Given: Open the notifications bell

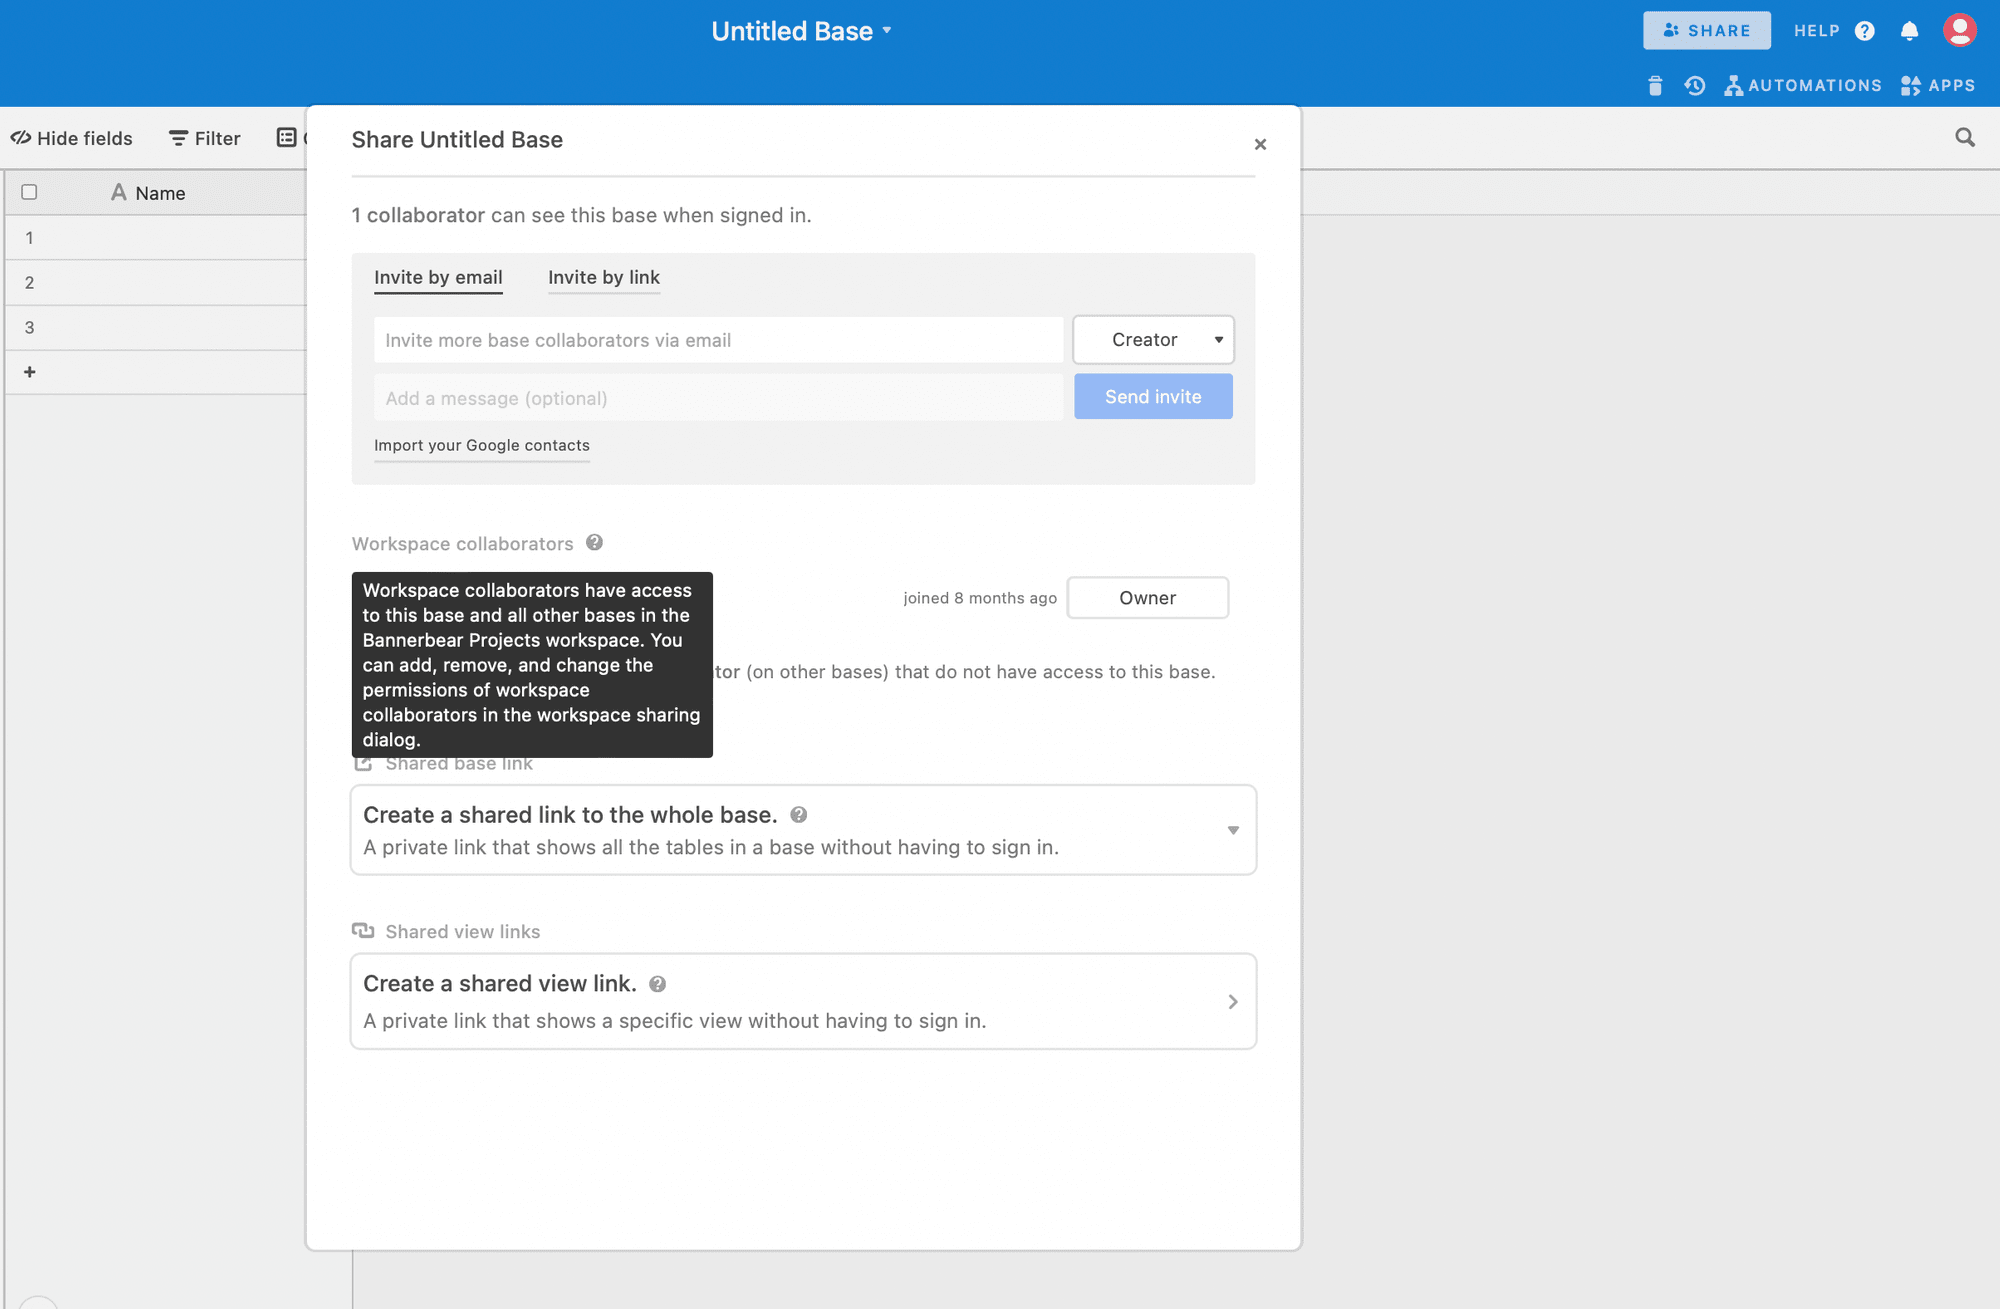Looking at the screenshot, I should click(1909, 31).
